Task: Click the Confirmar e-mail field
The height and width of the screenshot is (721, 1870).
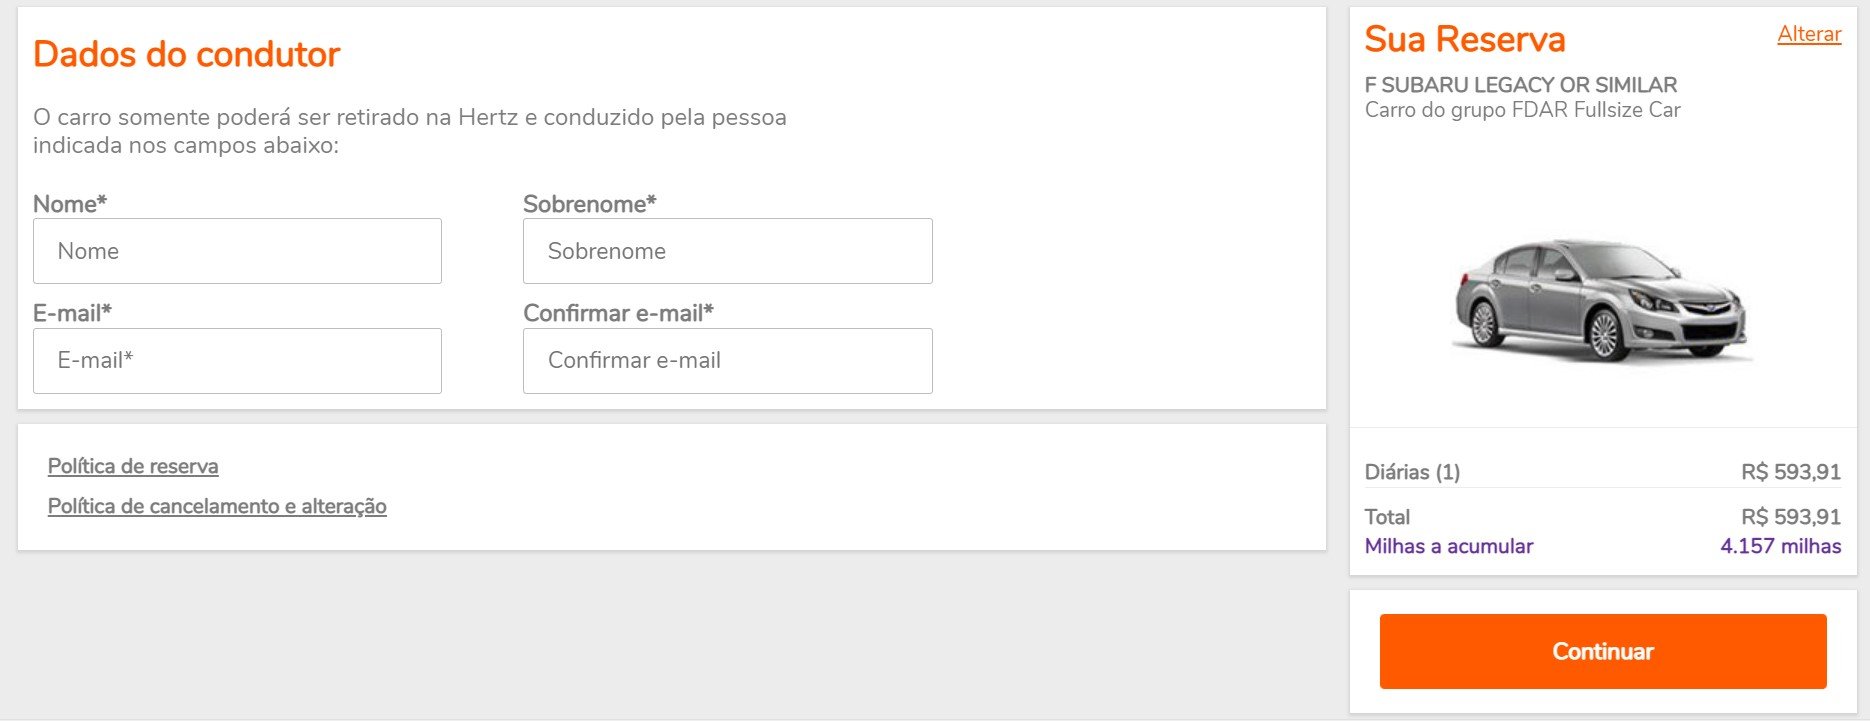Action: pos(727,361)
